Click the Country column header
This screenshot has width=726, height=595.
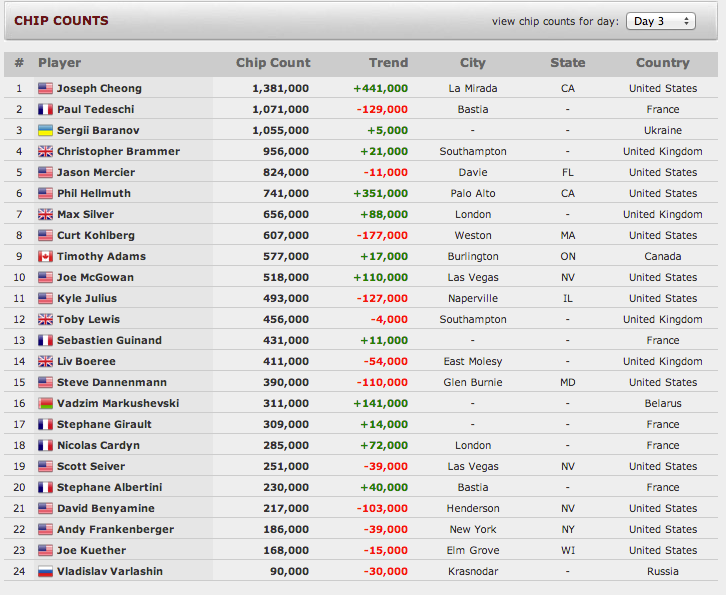[x=663, y=63]
